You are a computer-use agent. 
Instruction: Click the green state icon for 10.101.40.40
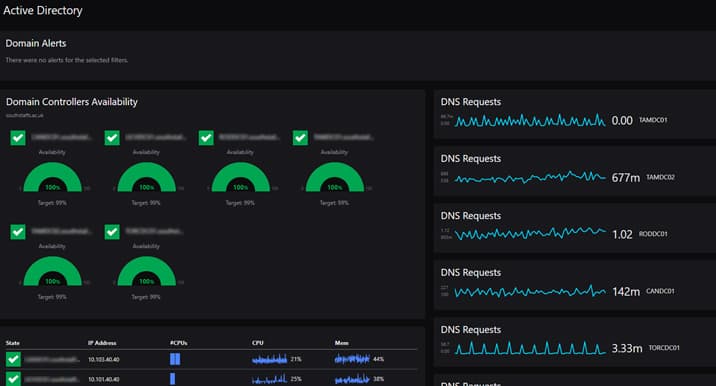[x=13, y=379]
